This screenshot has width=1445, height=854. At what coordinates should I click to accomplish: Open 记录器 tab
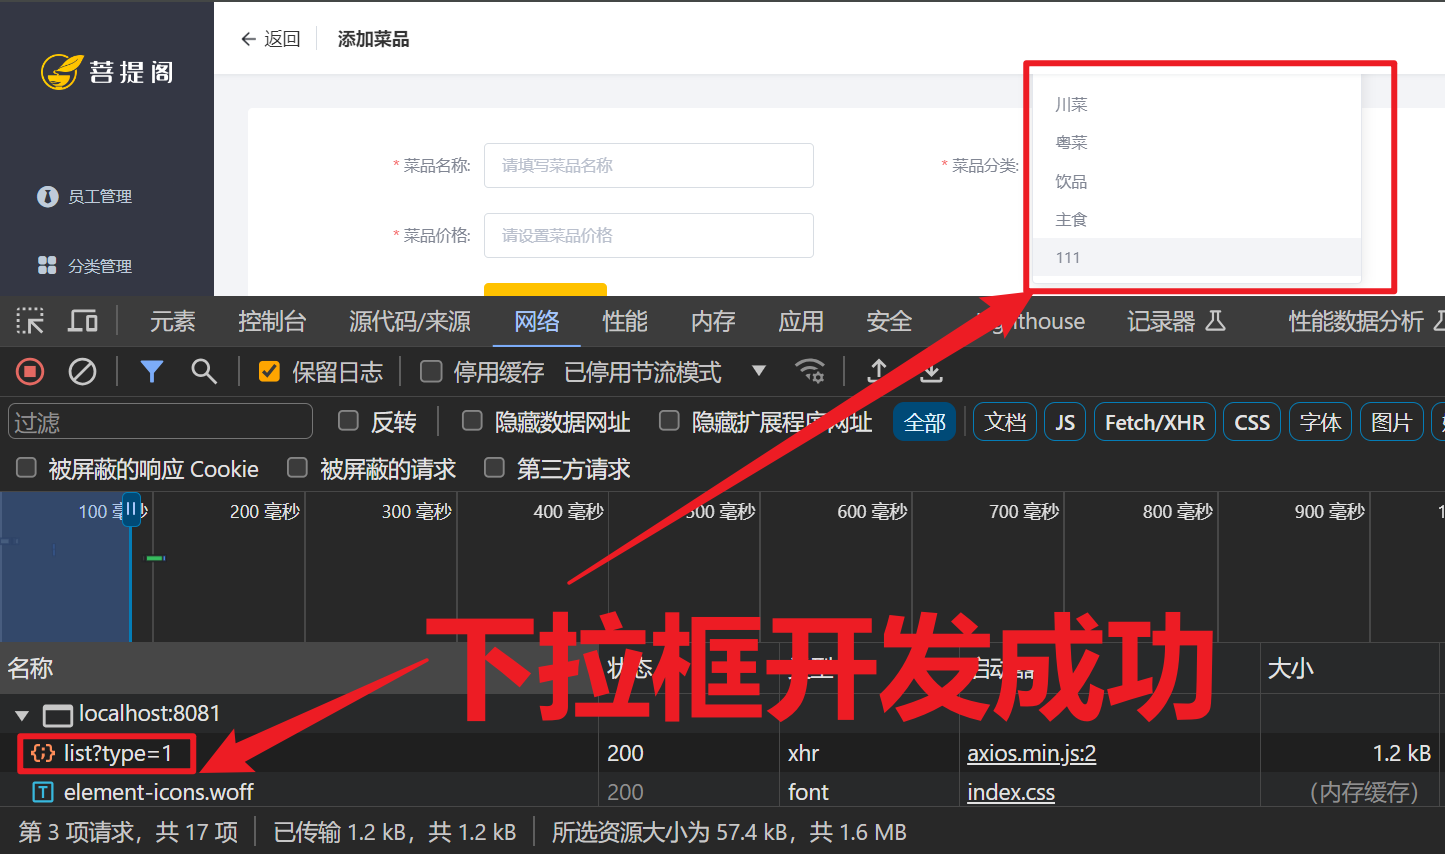(1176, 321)
